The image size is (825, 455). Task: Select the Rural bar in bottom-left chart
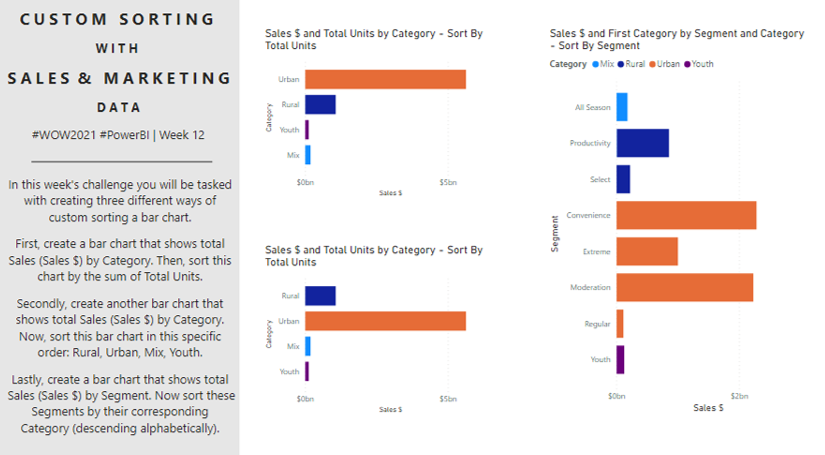pos(320,295)
